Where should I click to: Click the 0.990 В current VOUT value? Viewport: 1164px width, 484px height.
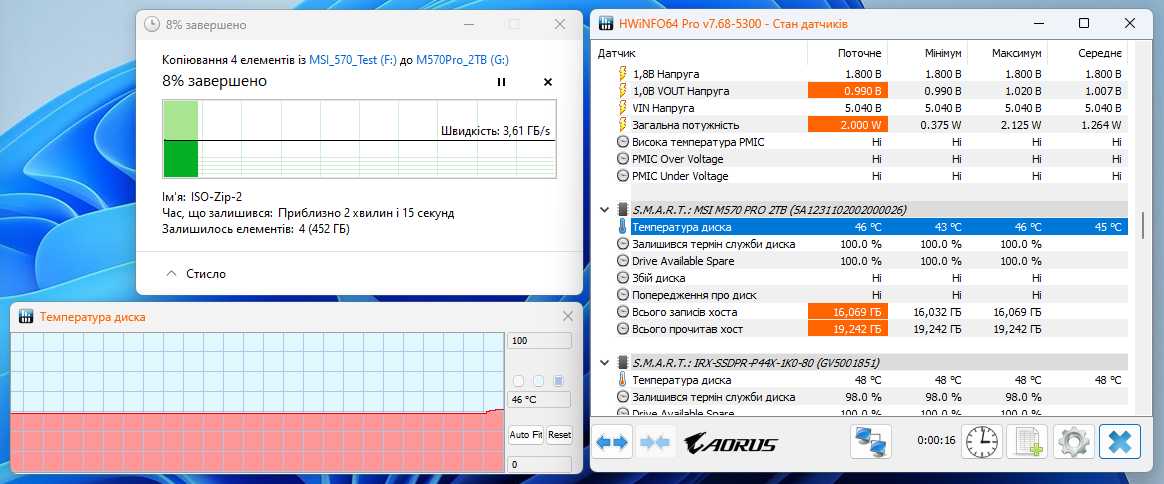(848, 91)
